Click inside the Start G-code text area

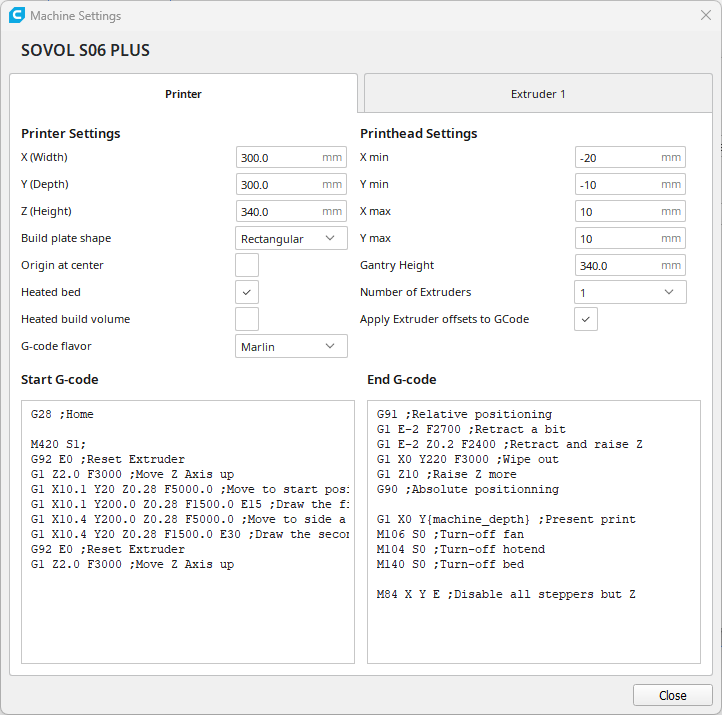pyautogui.click(x=188, y=532)
